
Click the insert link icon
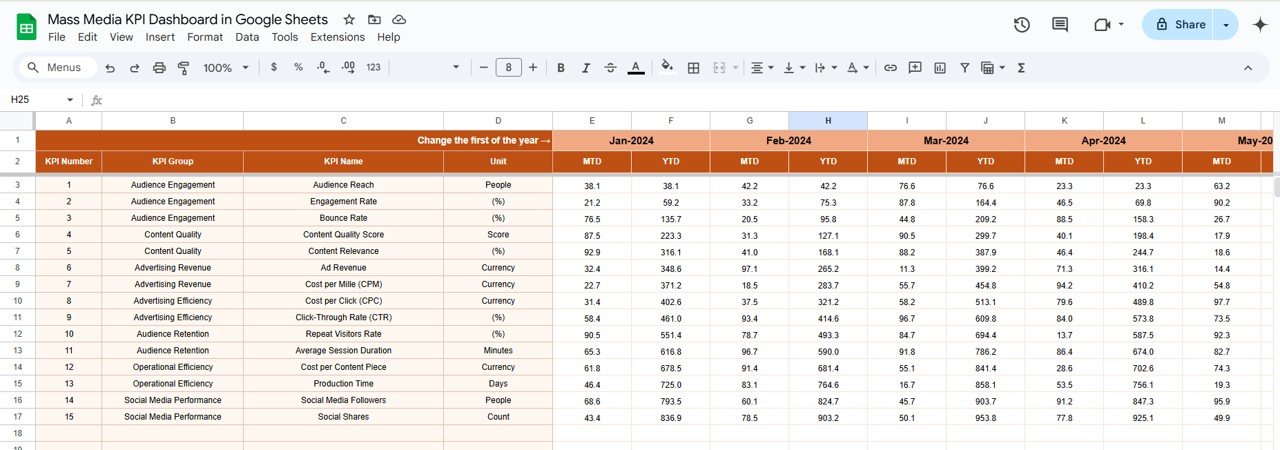point(890,68)
